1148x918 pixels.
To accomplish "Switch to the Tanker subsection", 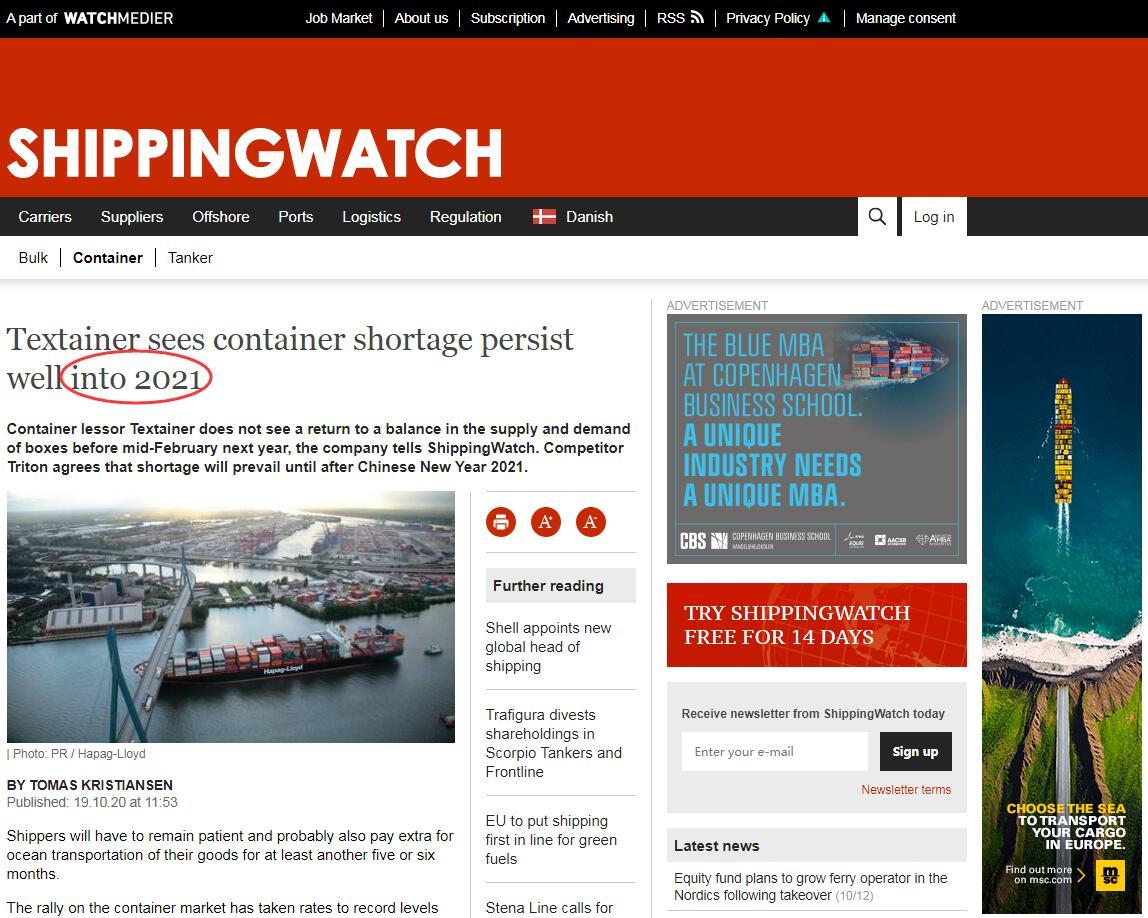I will pyautogui.click(x=190, y=258).
